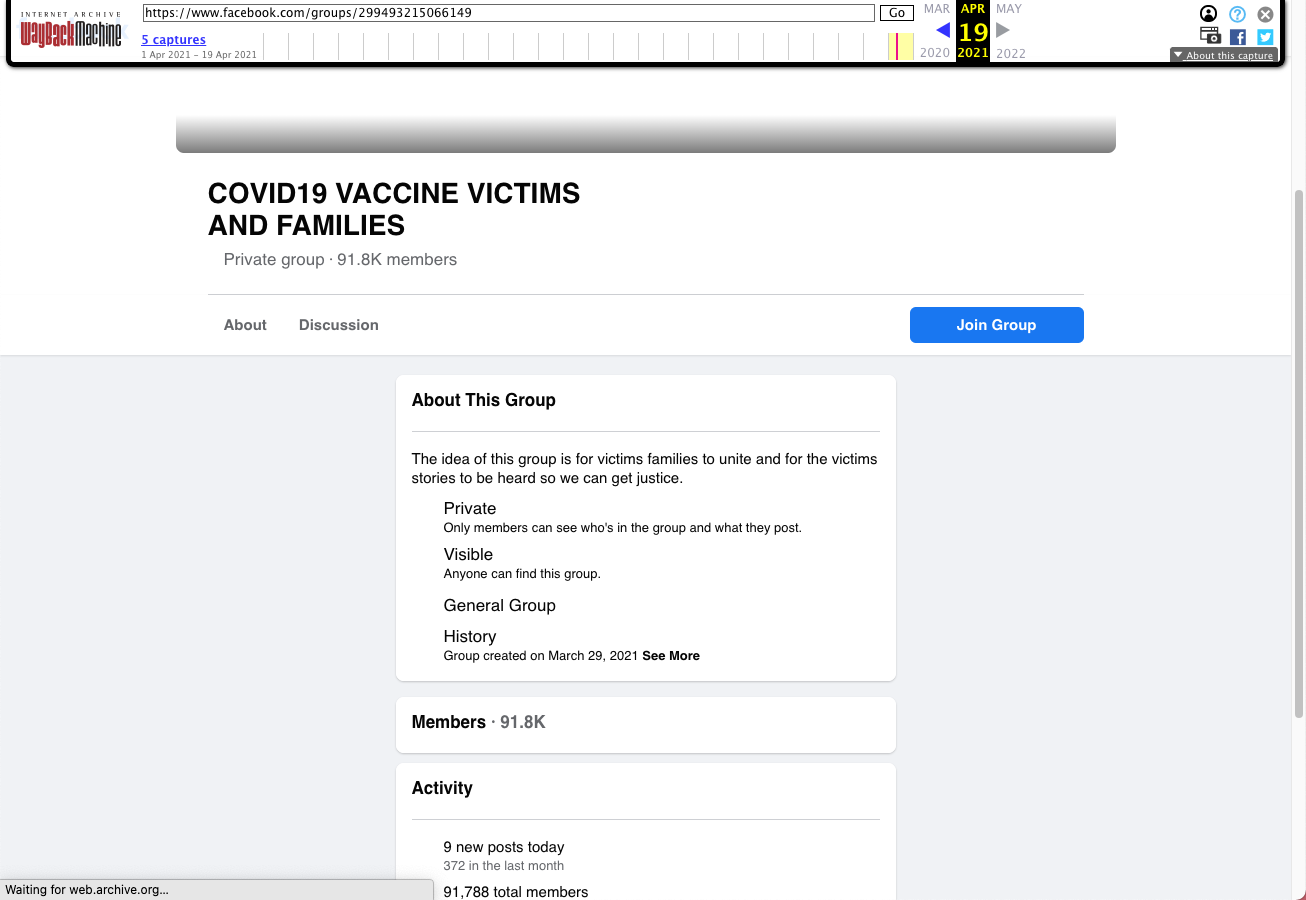Click the Join Group button
The image size is (1306, 900).
(996, 324)
